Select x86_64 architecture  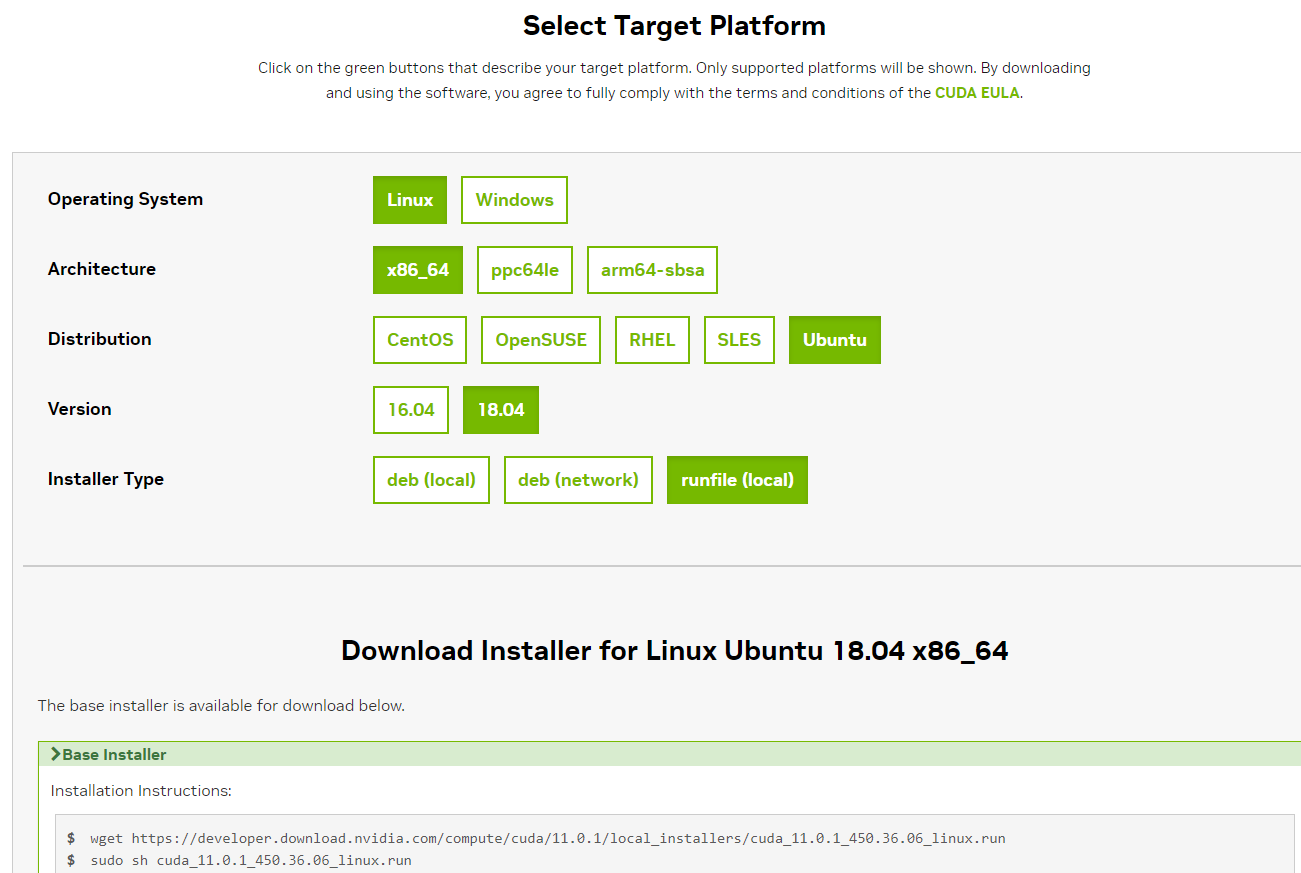point(418,270)
